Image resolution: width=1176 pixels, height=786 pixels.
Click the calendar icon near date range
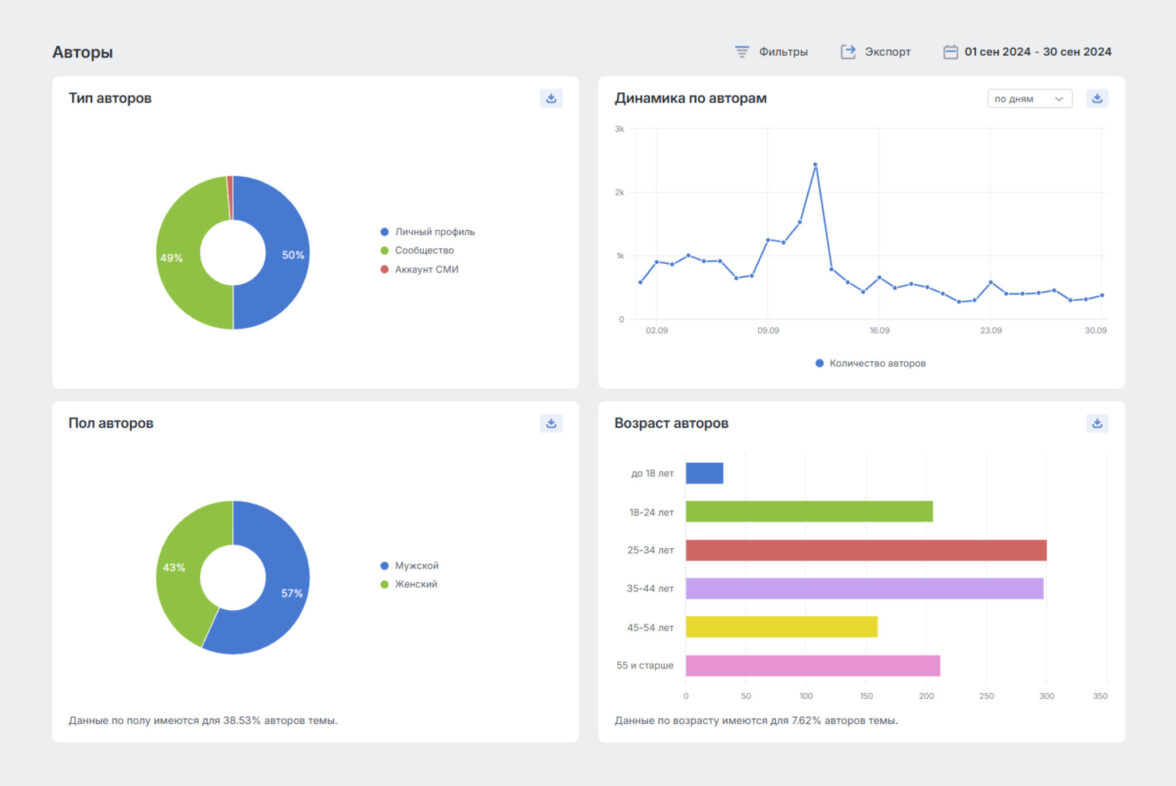(950, 52)
